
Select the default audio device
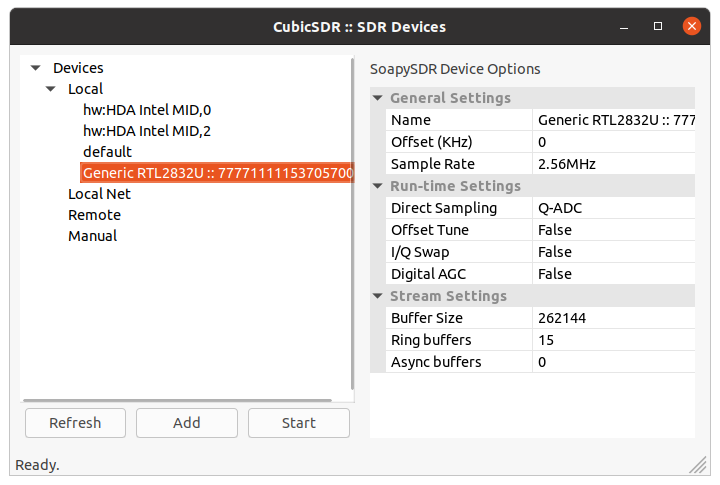107,152
